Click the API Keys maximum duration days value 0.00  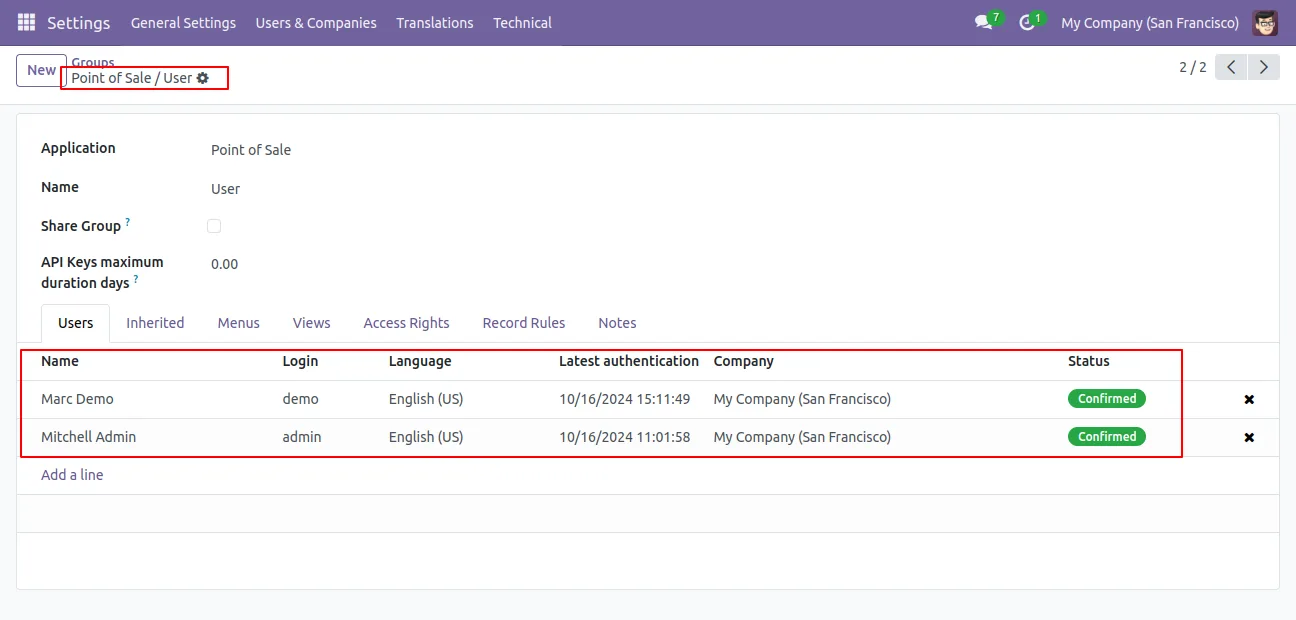point(225,264)
